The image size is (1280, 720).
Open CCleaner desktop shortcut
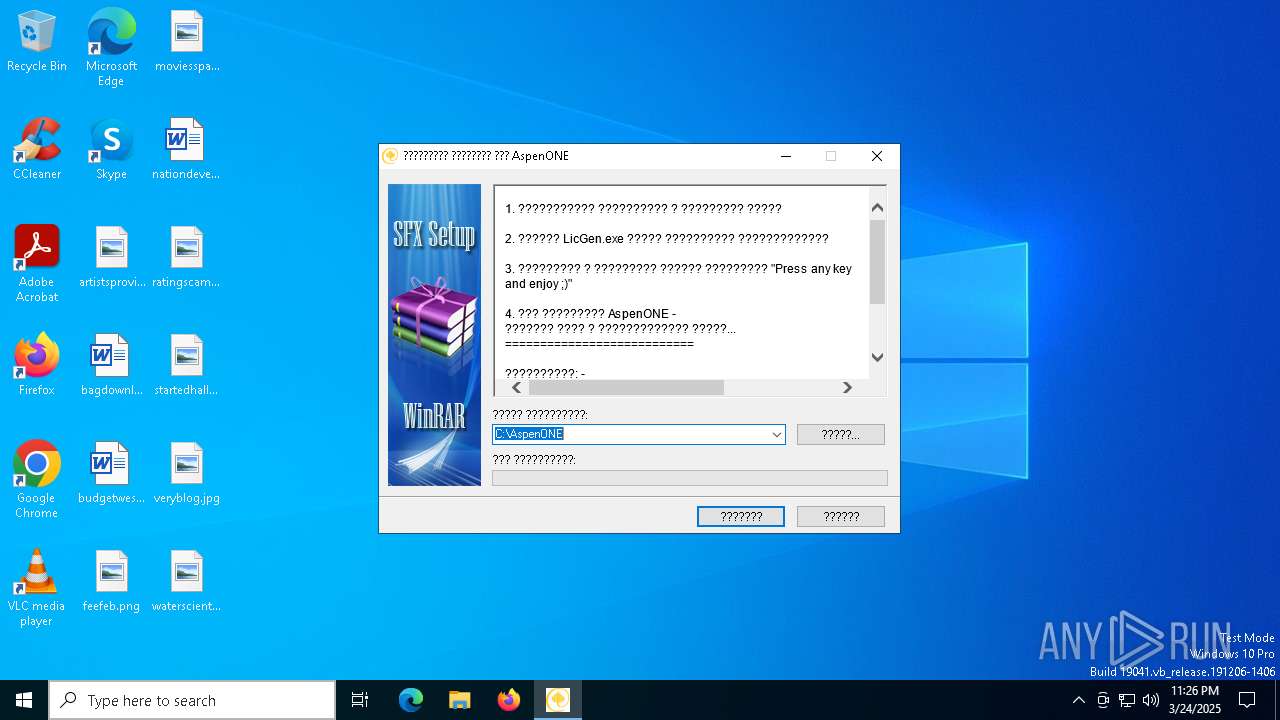(37, 149)
